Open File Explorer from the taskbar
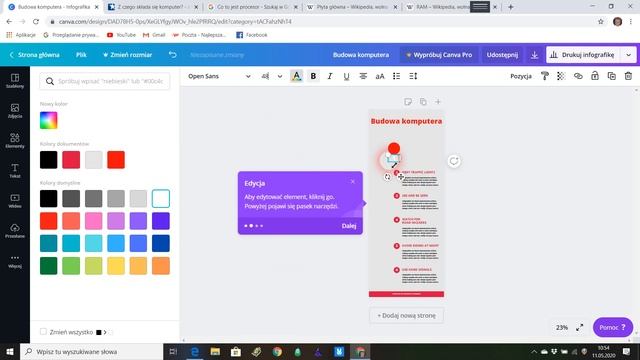The height and width of the screenshot is (360, 640). [215, 351]
